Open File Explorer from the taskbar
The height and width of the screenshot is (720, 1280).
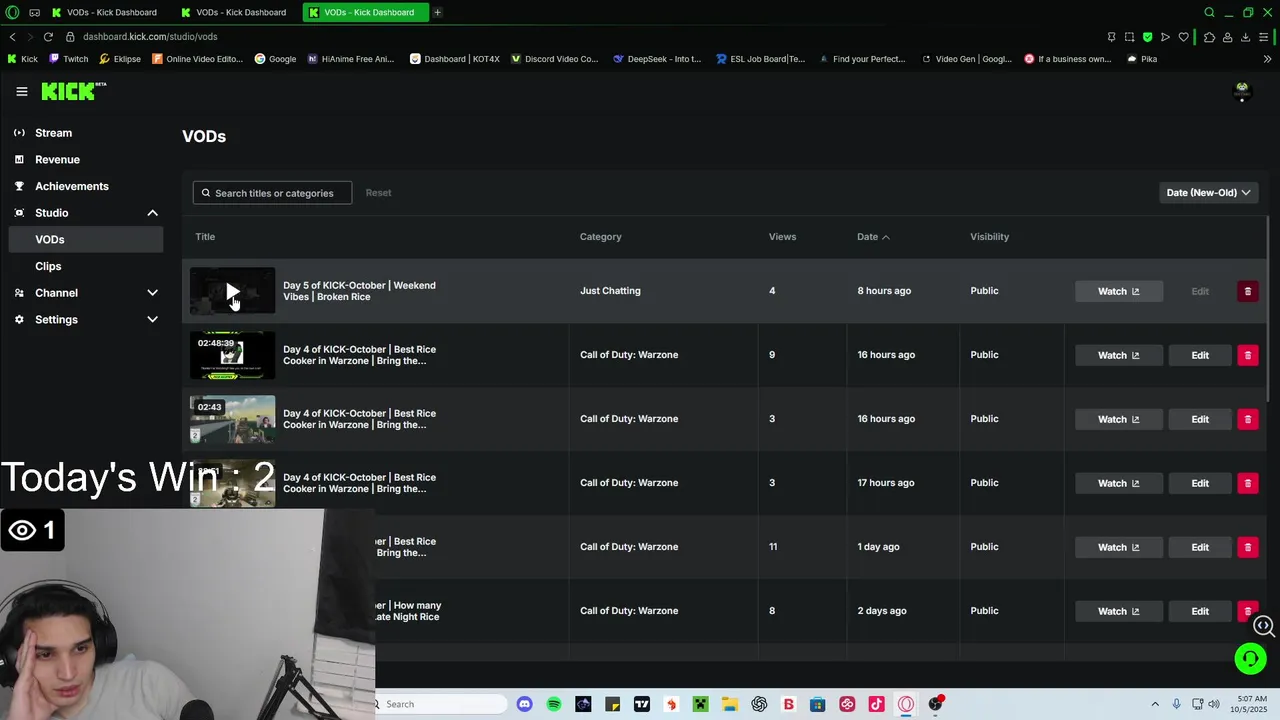pyautogui.click(x=730, y=704)
